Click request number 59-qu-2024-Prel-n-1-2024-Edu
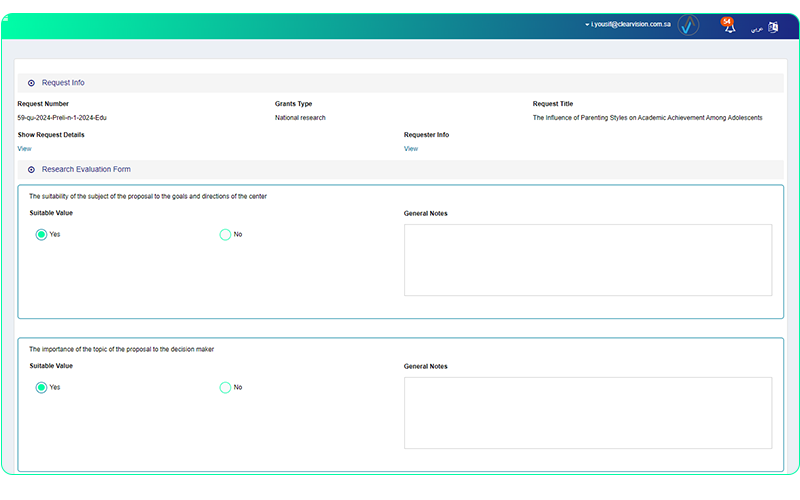 (x=62, y=117)
